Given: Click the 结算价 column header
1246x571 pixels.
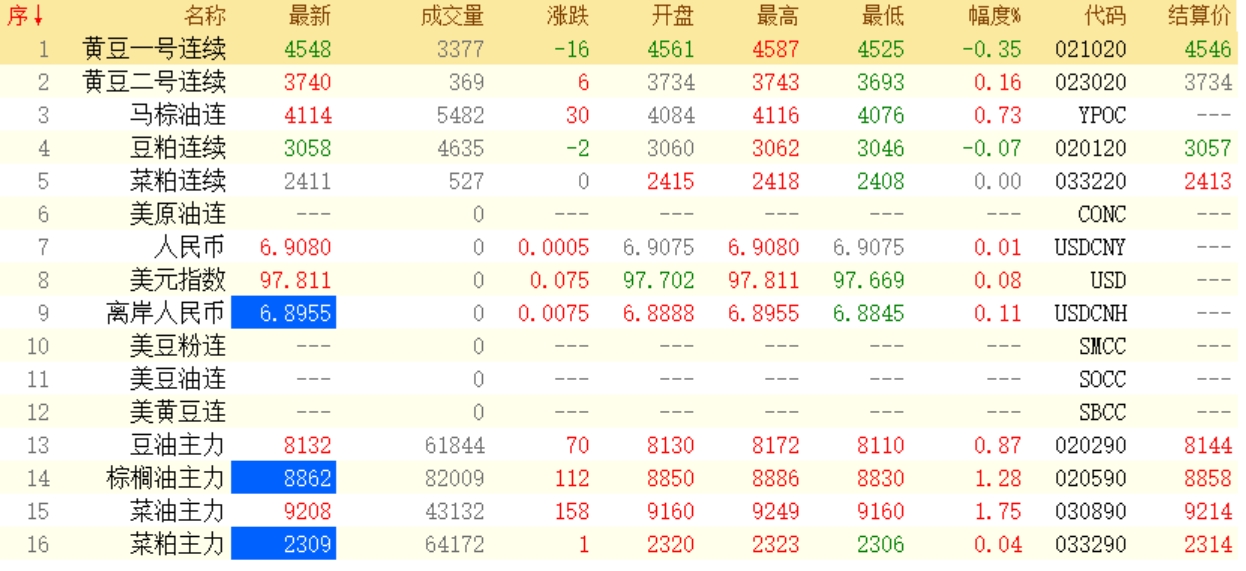Looking at the screenshot, I should coord(1199,16).
